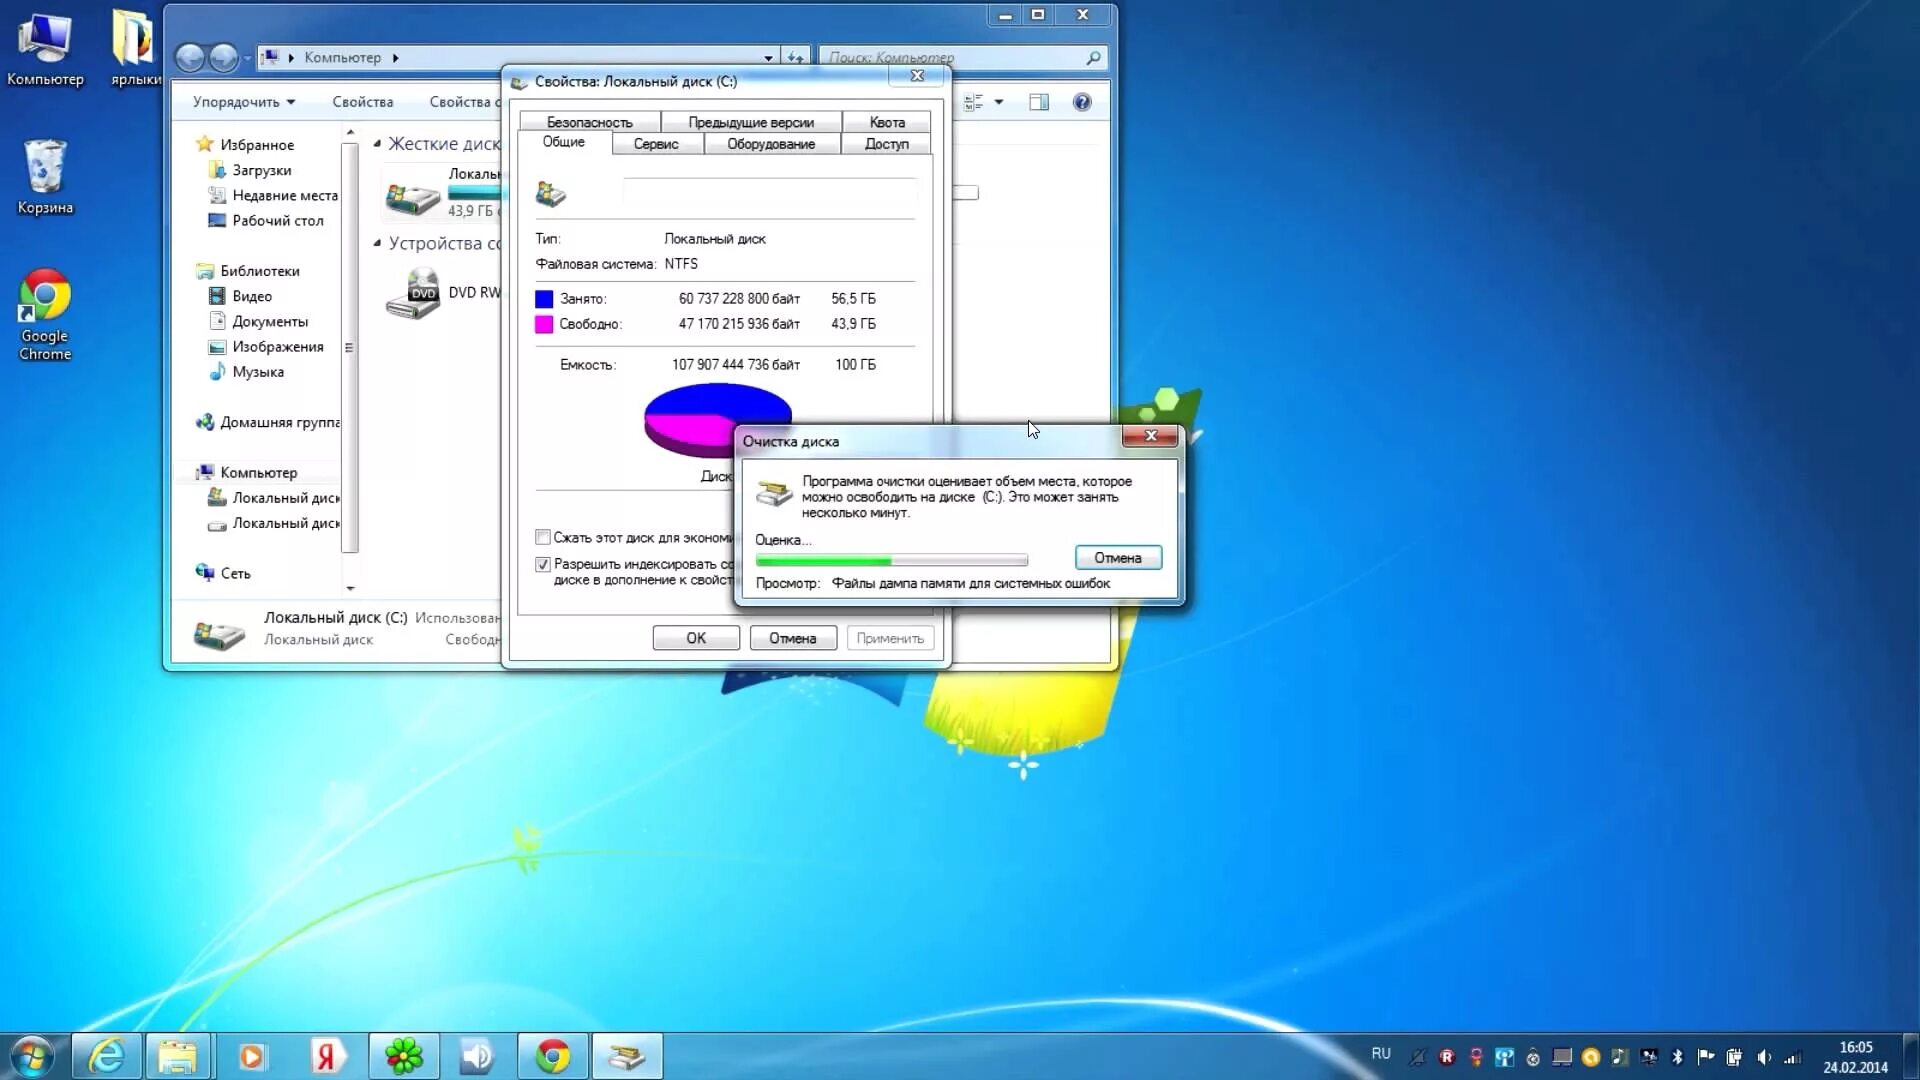The height and width of the screenshot is (1080, 1920).
Task: Open Yandex browser from taskbar
Action: tap(326, 1056)
